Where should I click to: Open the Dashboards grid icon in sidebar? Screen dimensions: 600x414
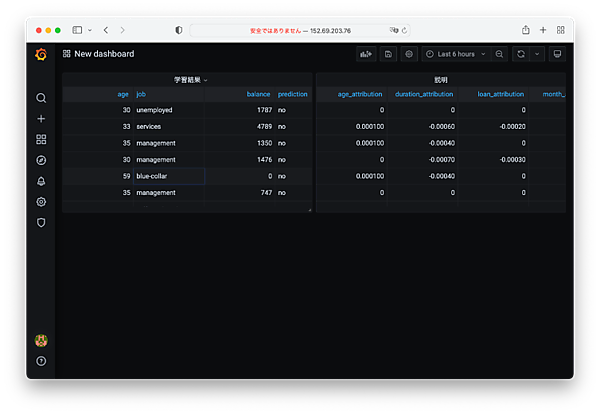click(41, 140)
